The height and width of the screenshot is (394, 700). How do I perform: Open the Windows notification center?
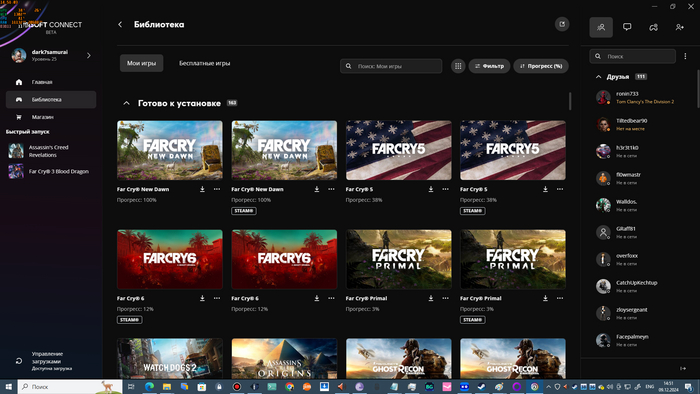click(689, 386)
